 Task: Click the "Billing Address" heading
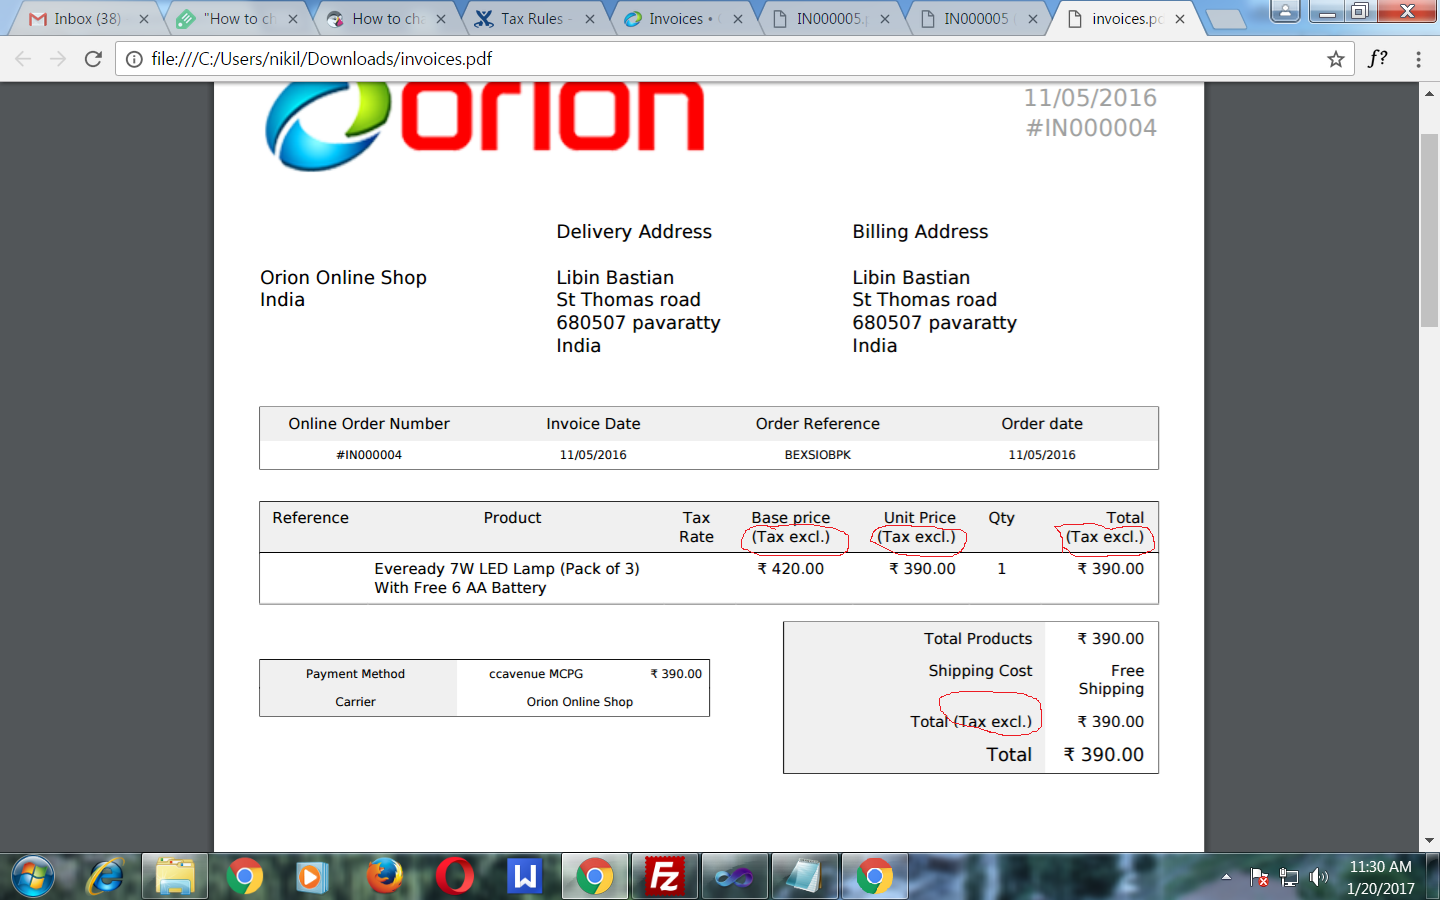tap(920, 232)
